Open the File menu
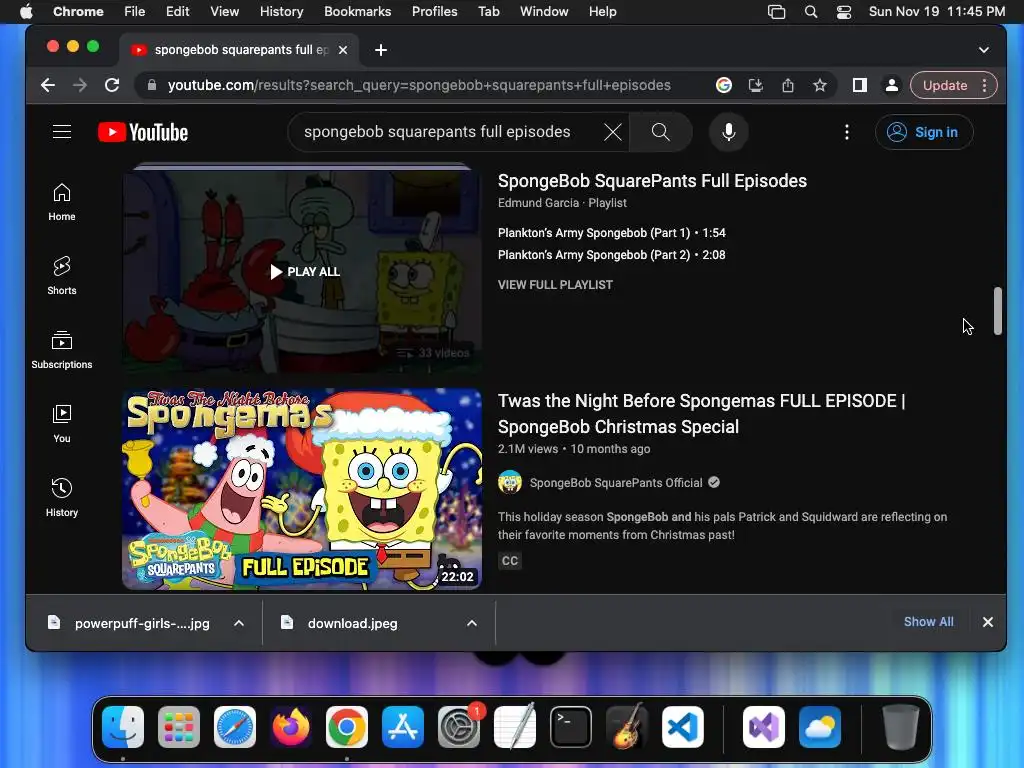The height and width of the screenshot is (768, 1024). click(135, 11)
